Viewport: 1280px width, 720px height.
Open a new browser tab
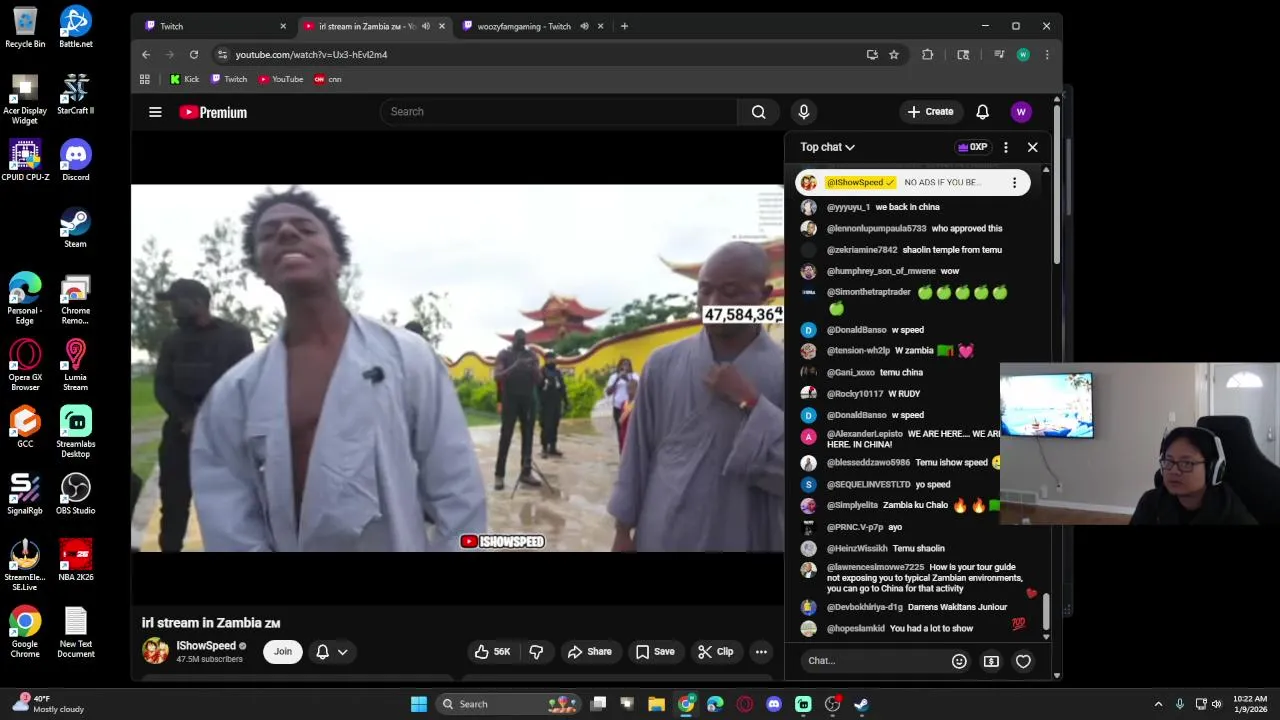click(624, 26)
